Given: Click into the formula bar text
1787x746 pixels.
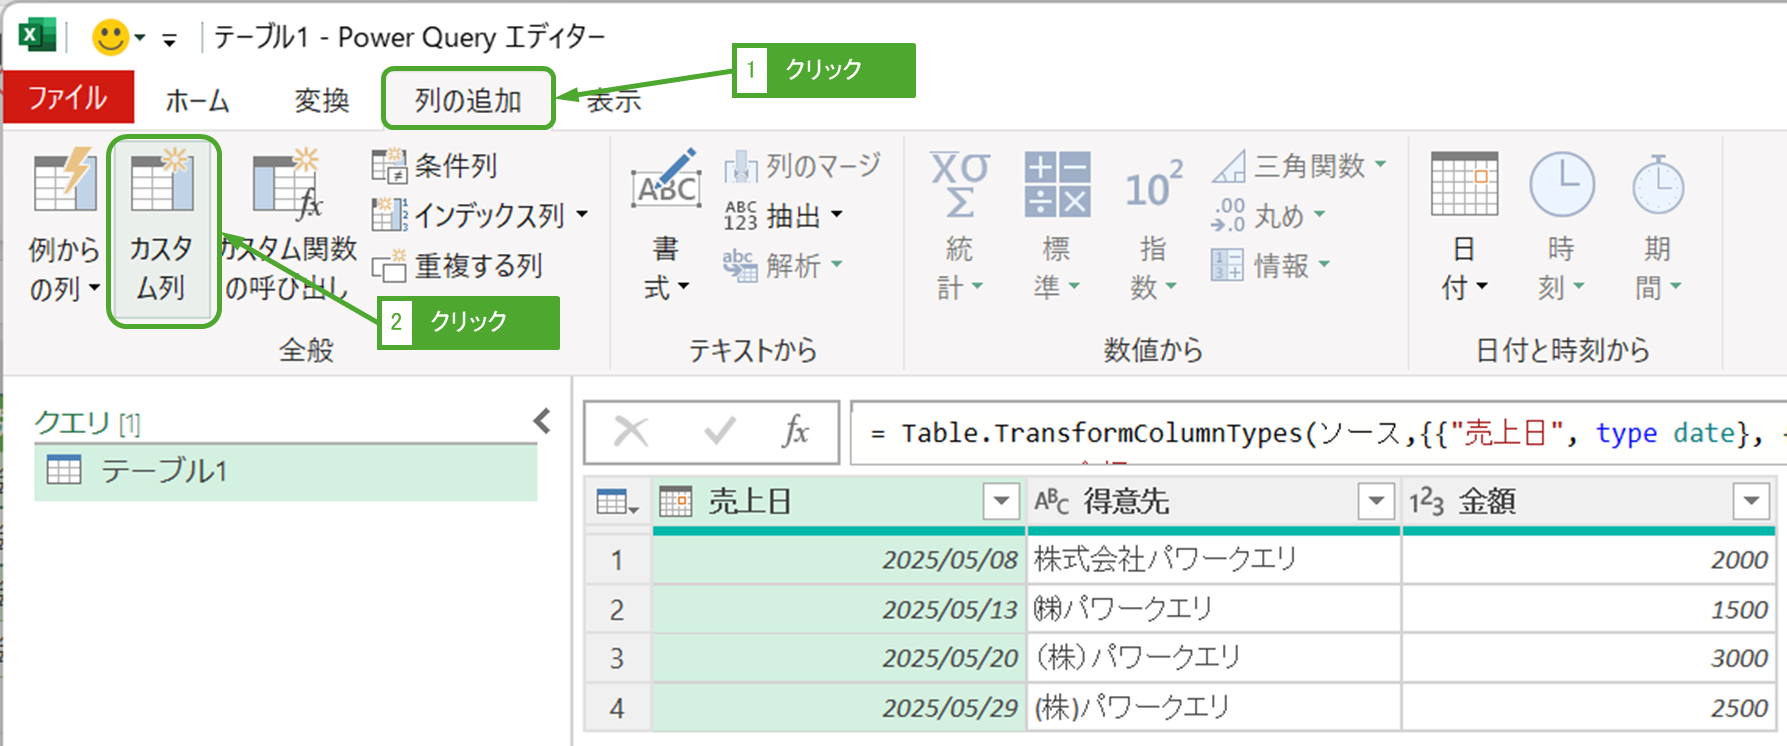Looking at the screenshot, I should (x=1317, y=433).
